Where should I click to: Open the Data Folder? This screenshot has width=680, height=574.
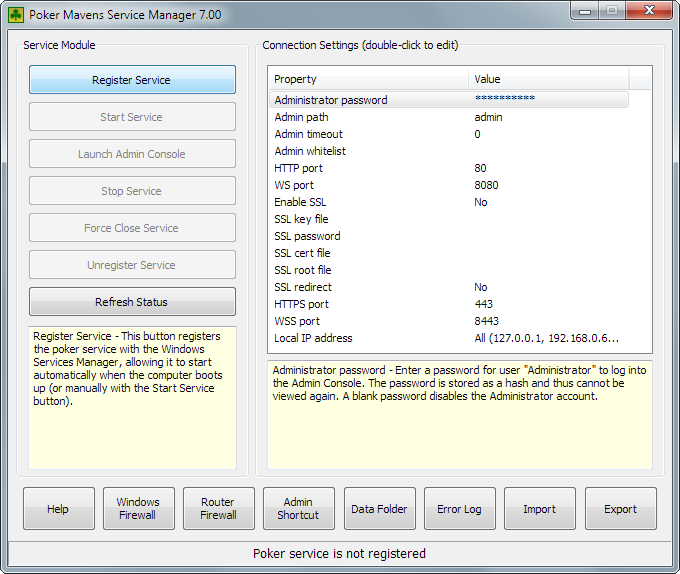click(379, 509)
